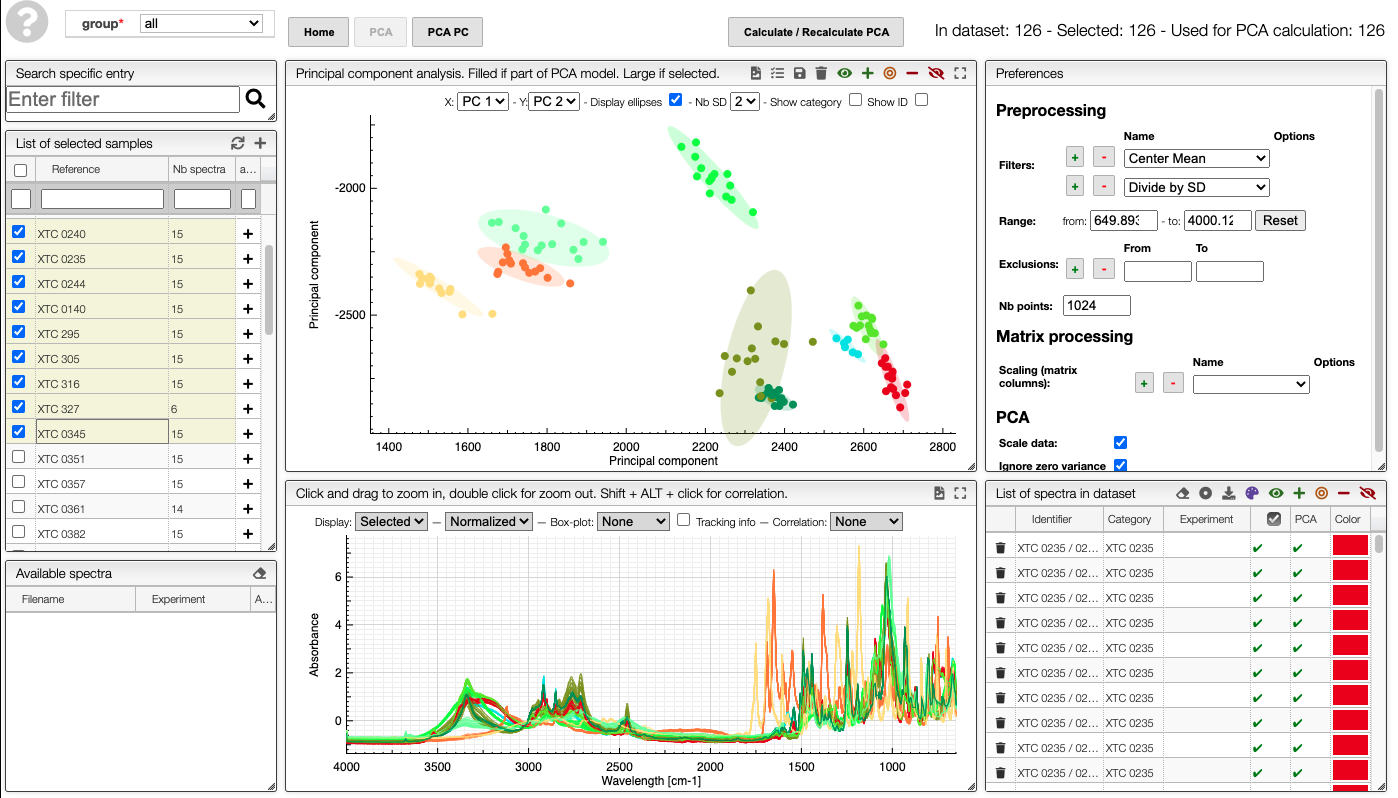Click the orange target in the dataset list header

tap(1322, 493)
